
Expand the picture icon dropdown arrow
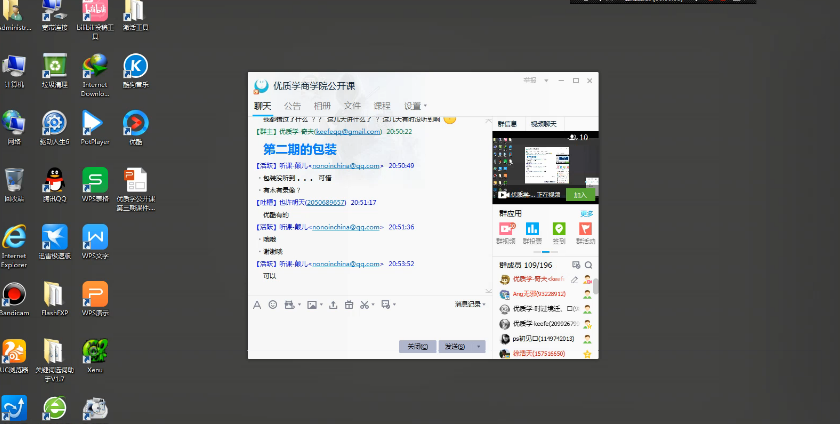(321, 305)
